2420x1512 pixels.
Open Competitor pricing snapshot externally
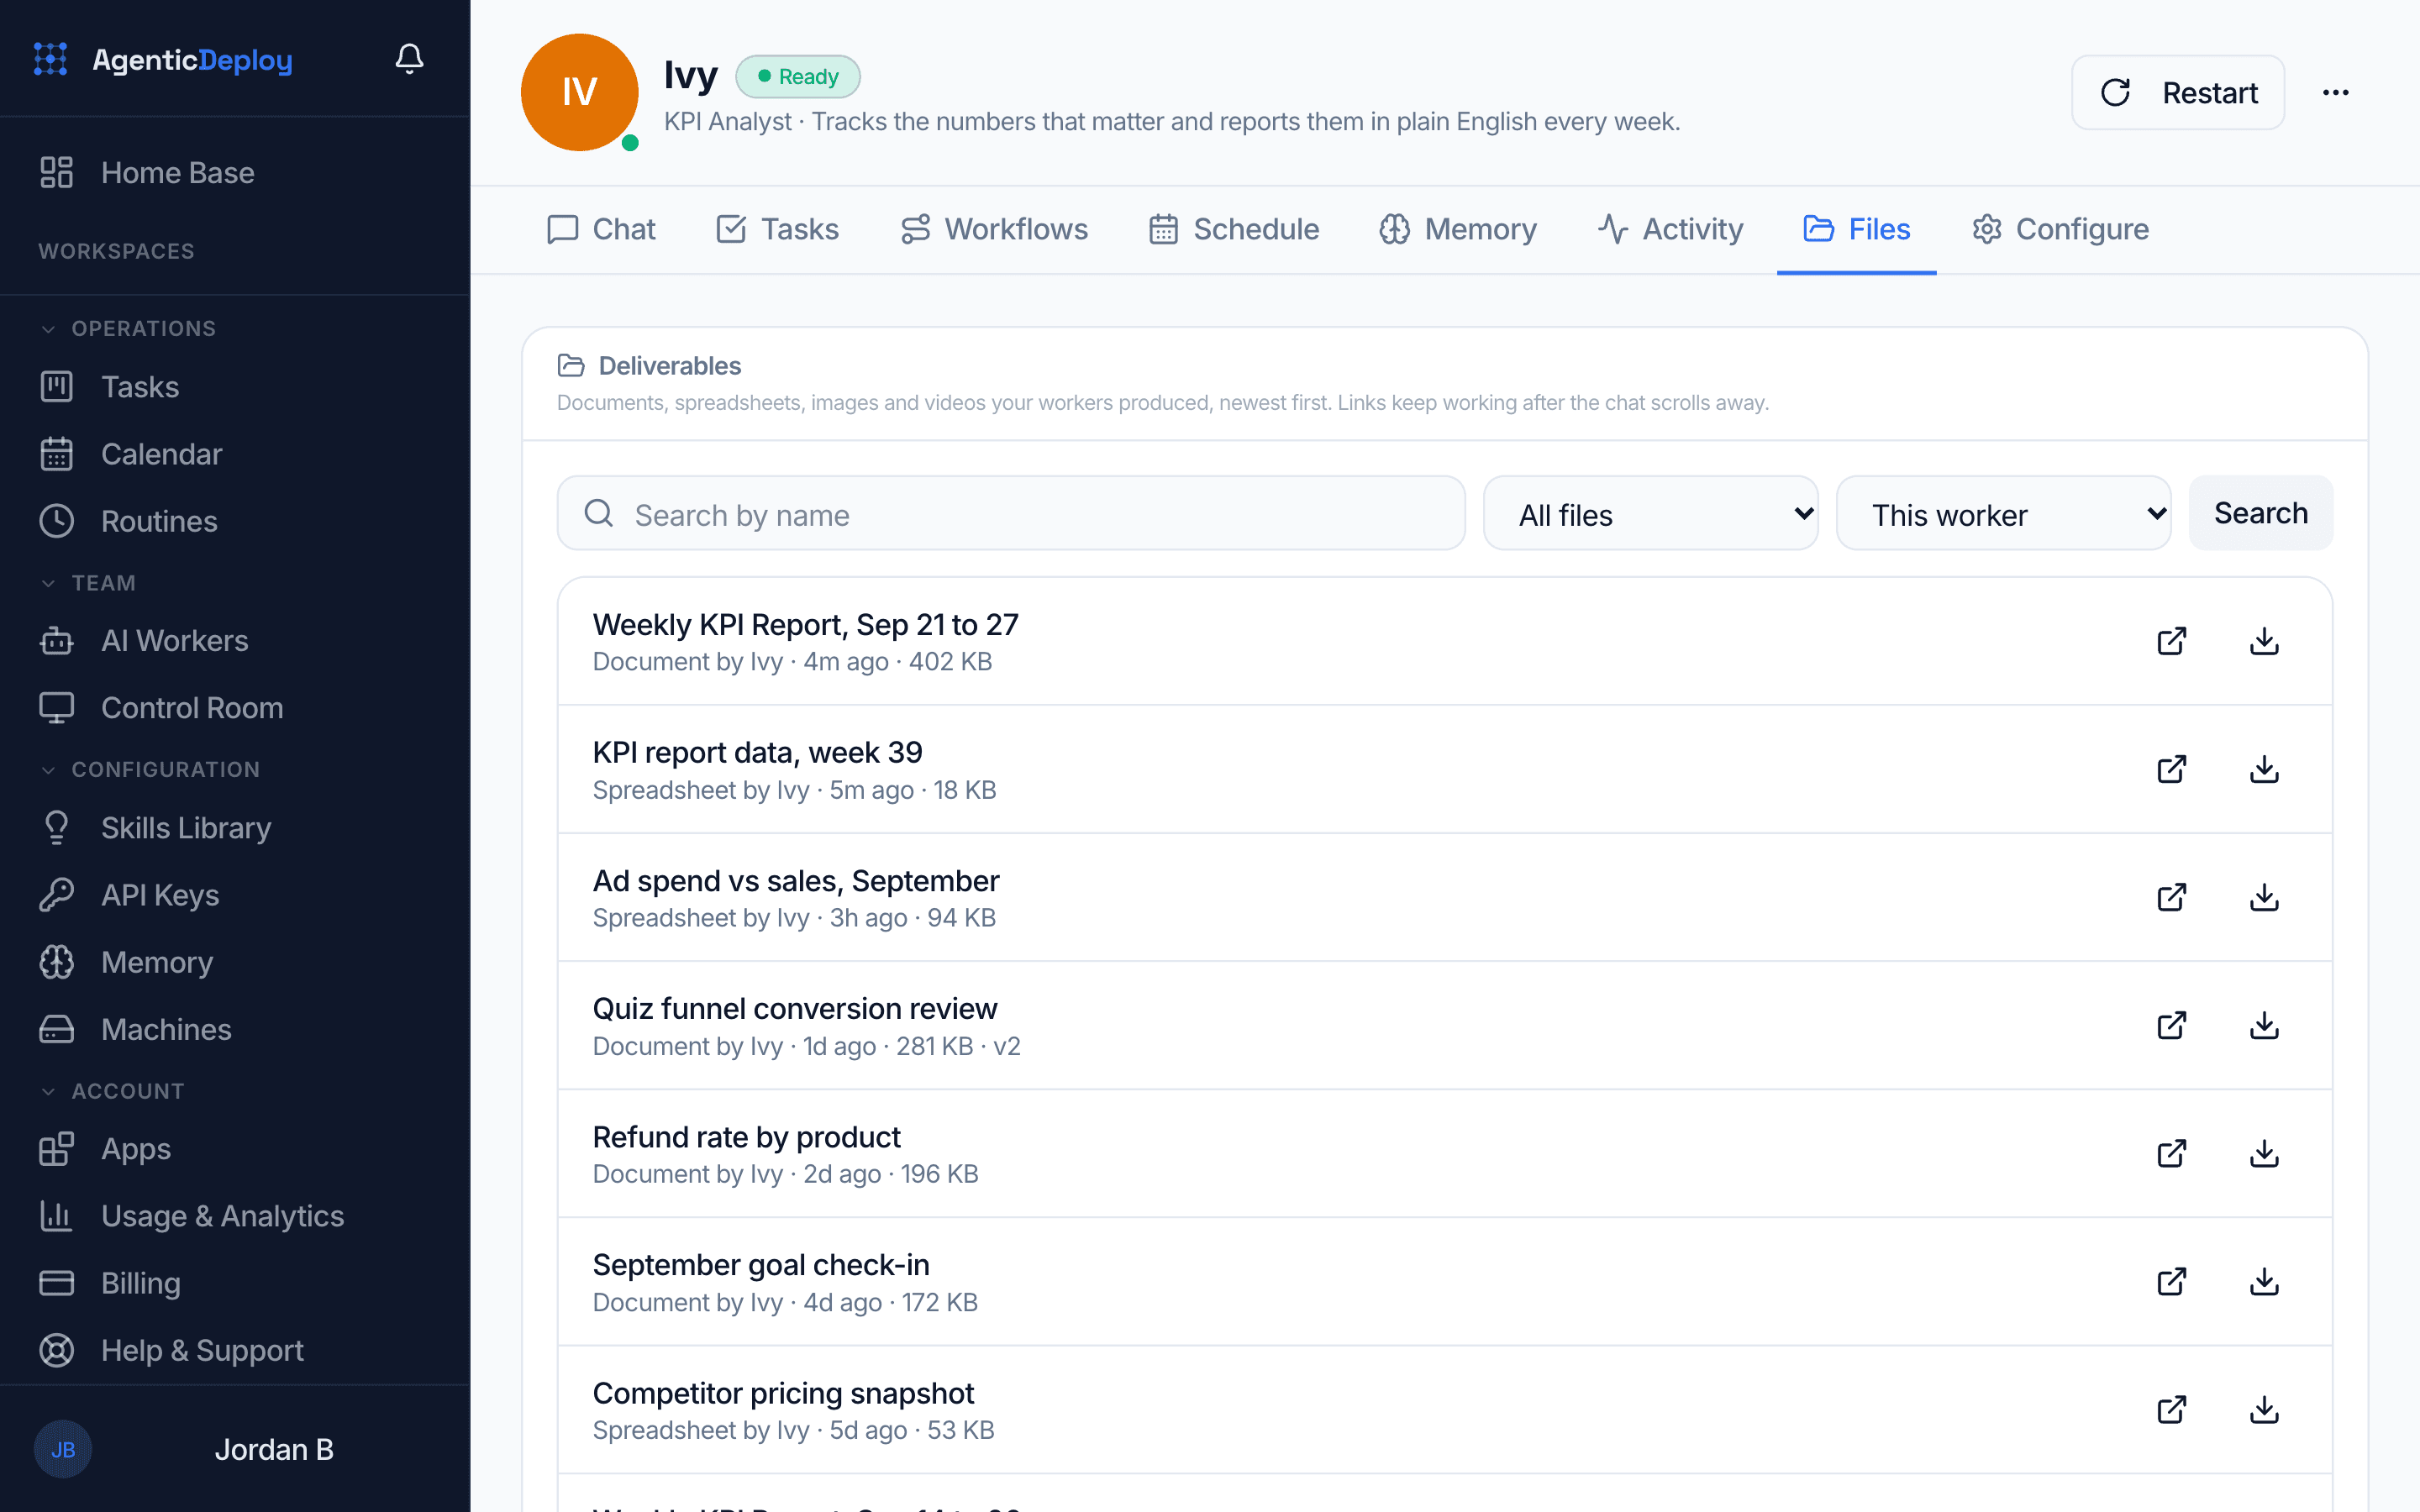click(x=2171, y=1409)
